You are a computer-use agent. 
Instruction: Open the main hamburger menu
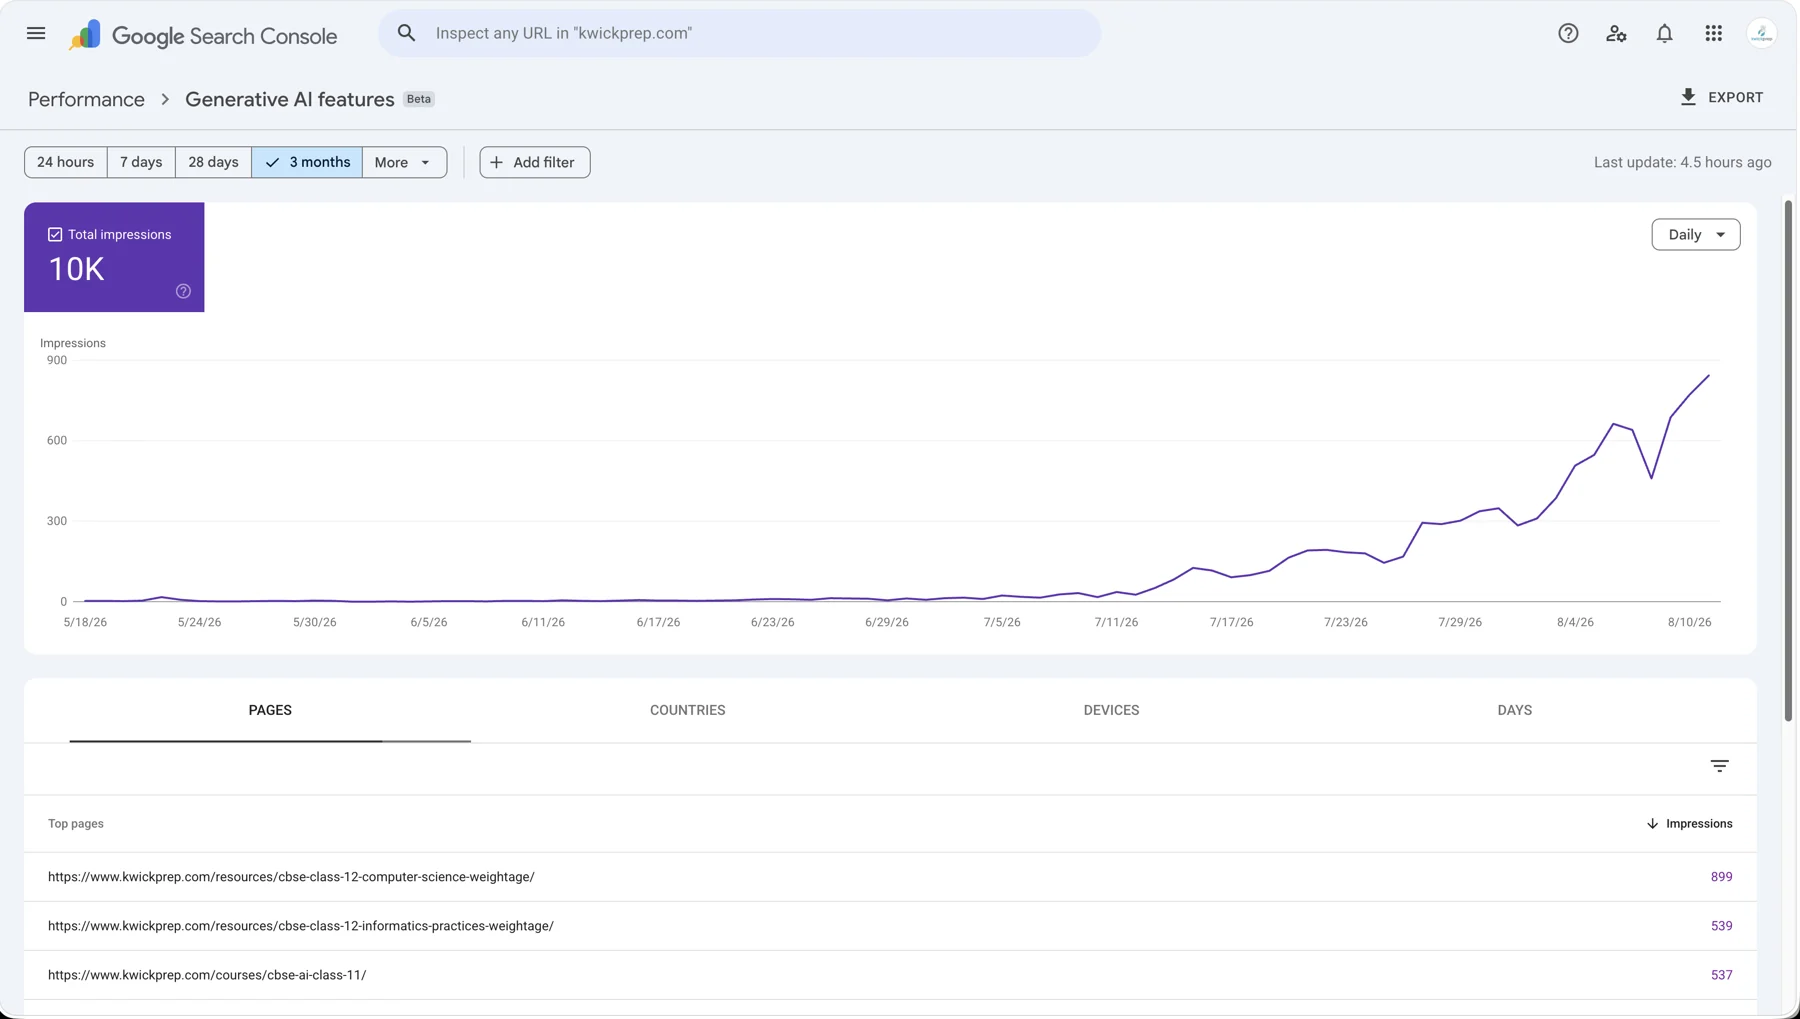tap(36, 33)
